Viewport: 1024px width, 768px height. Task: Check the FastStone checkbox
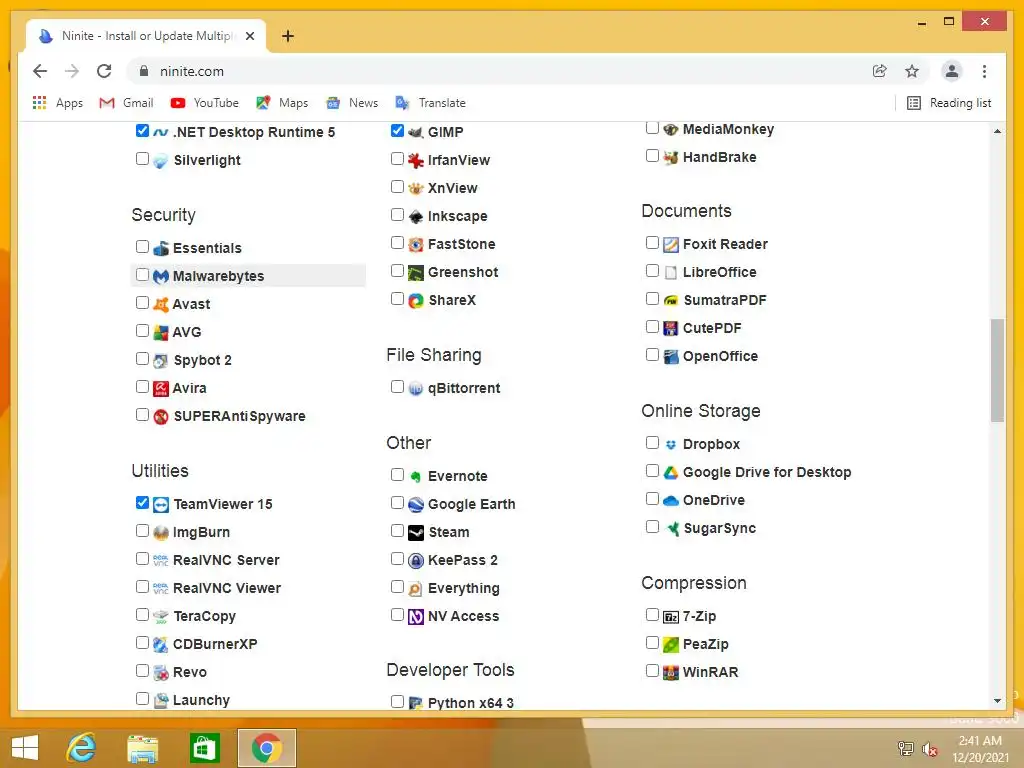point(397,243)
